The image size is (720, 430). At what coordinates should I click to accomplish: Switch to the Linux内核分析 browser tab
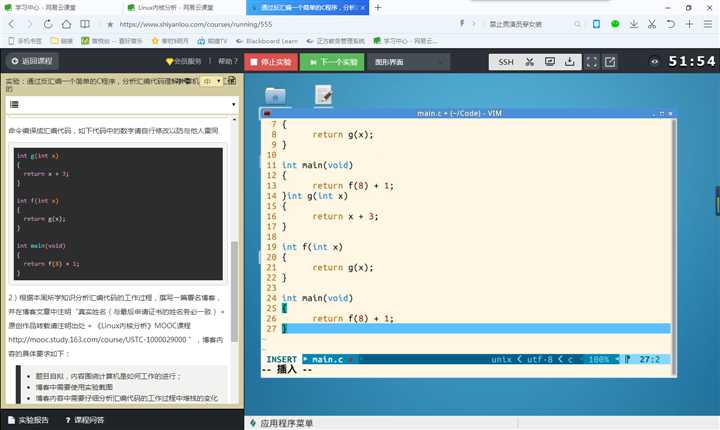(184, 7)
